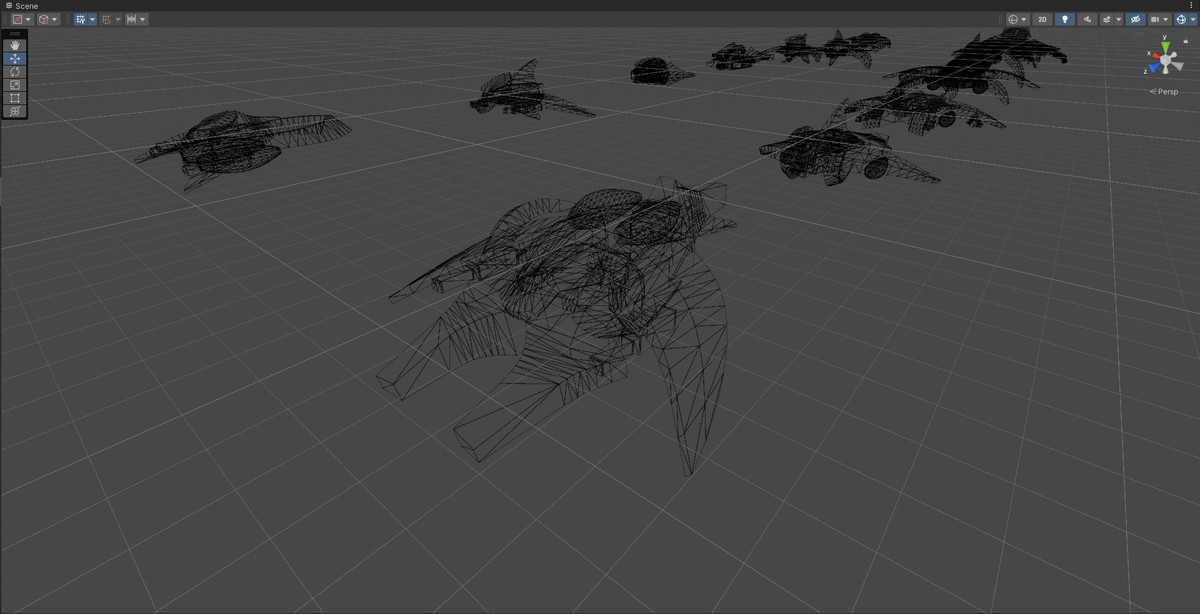Click the scene effects layers icon
This screenshot has width=1200, height=614.
click(1106, 19)
